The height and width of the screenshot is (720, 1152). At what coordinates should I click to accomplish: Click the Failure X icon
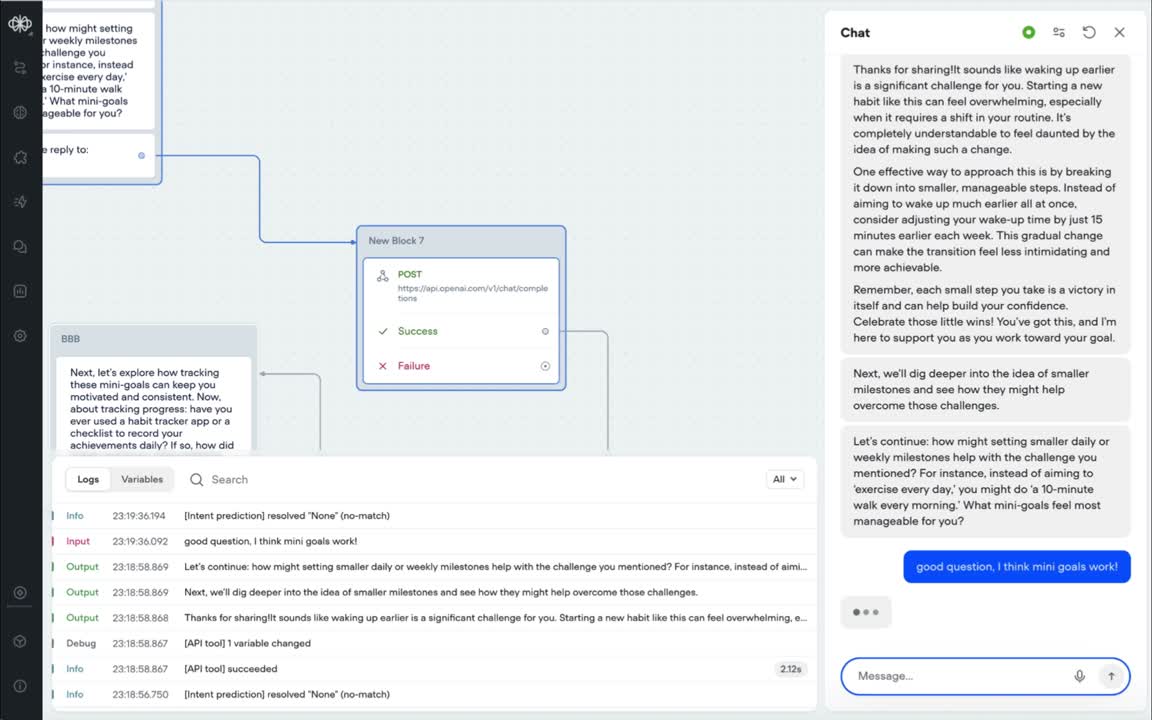click(x=383, y=366)
